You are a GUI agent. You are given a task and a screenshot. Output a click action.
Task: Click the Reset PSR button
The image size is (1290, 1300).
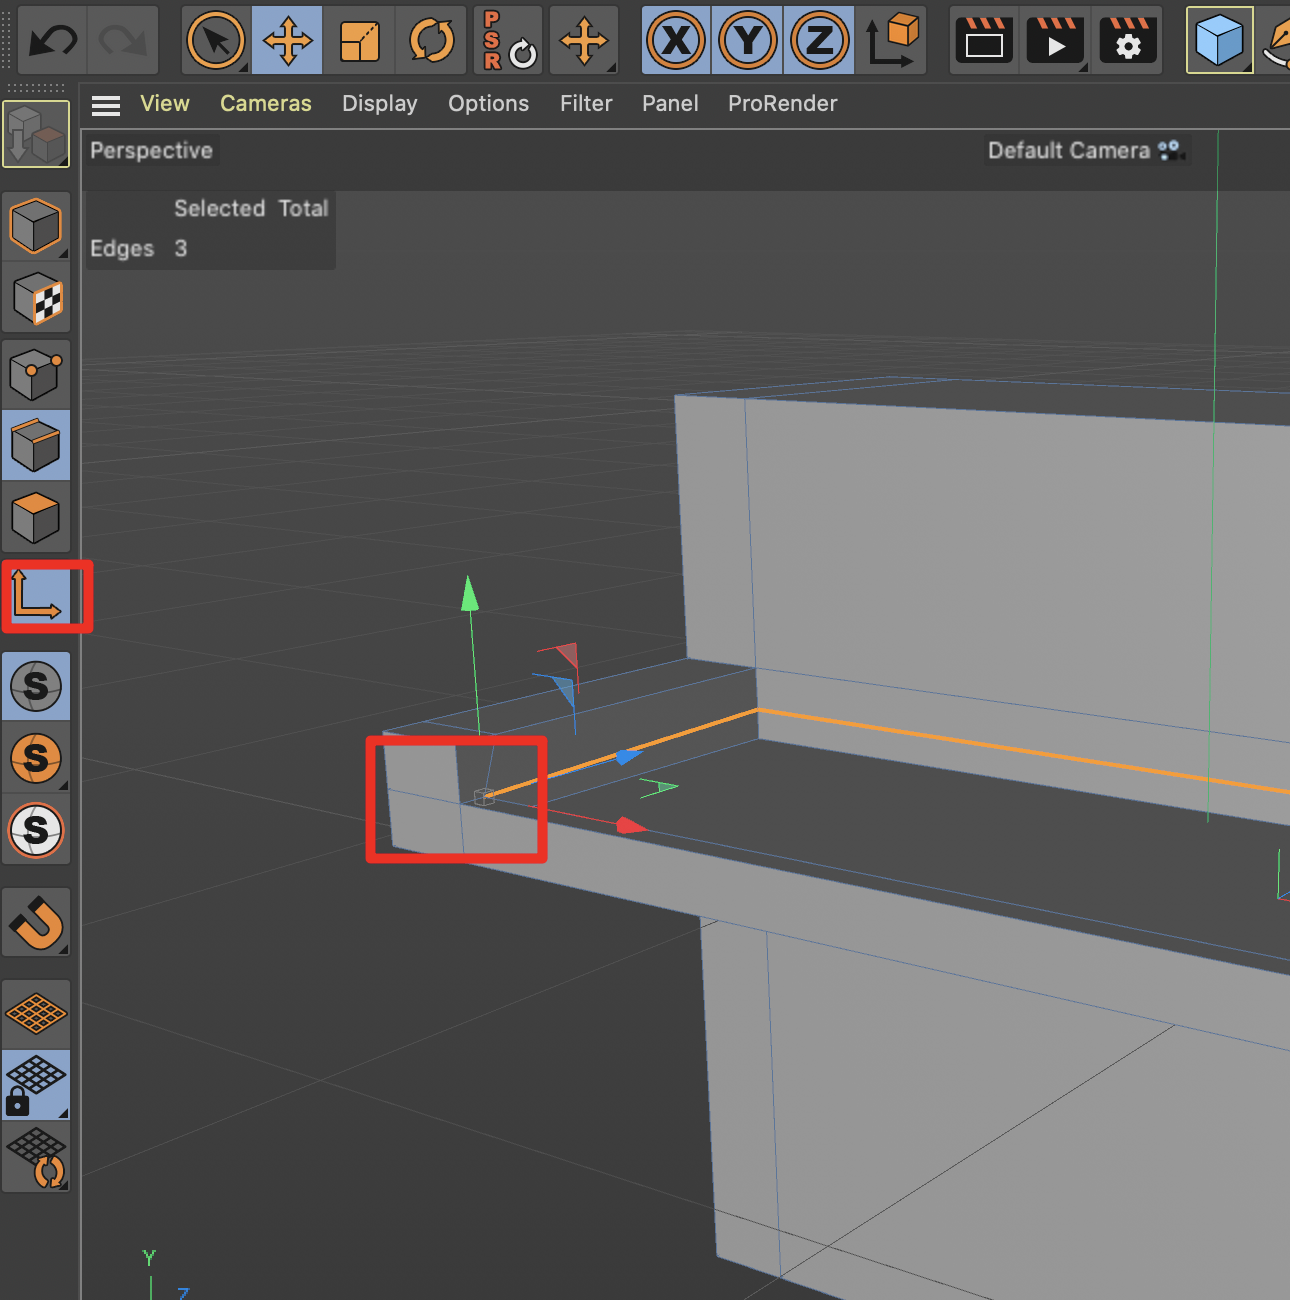click(508, 41)
